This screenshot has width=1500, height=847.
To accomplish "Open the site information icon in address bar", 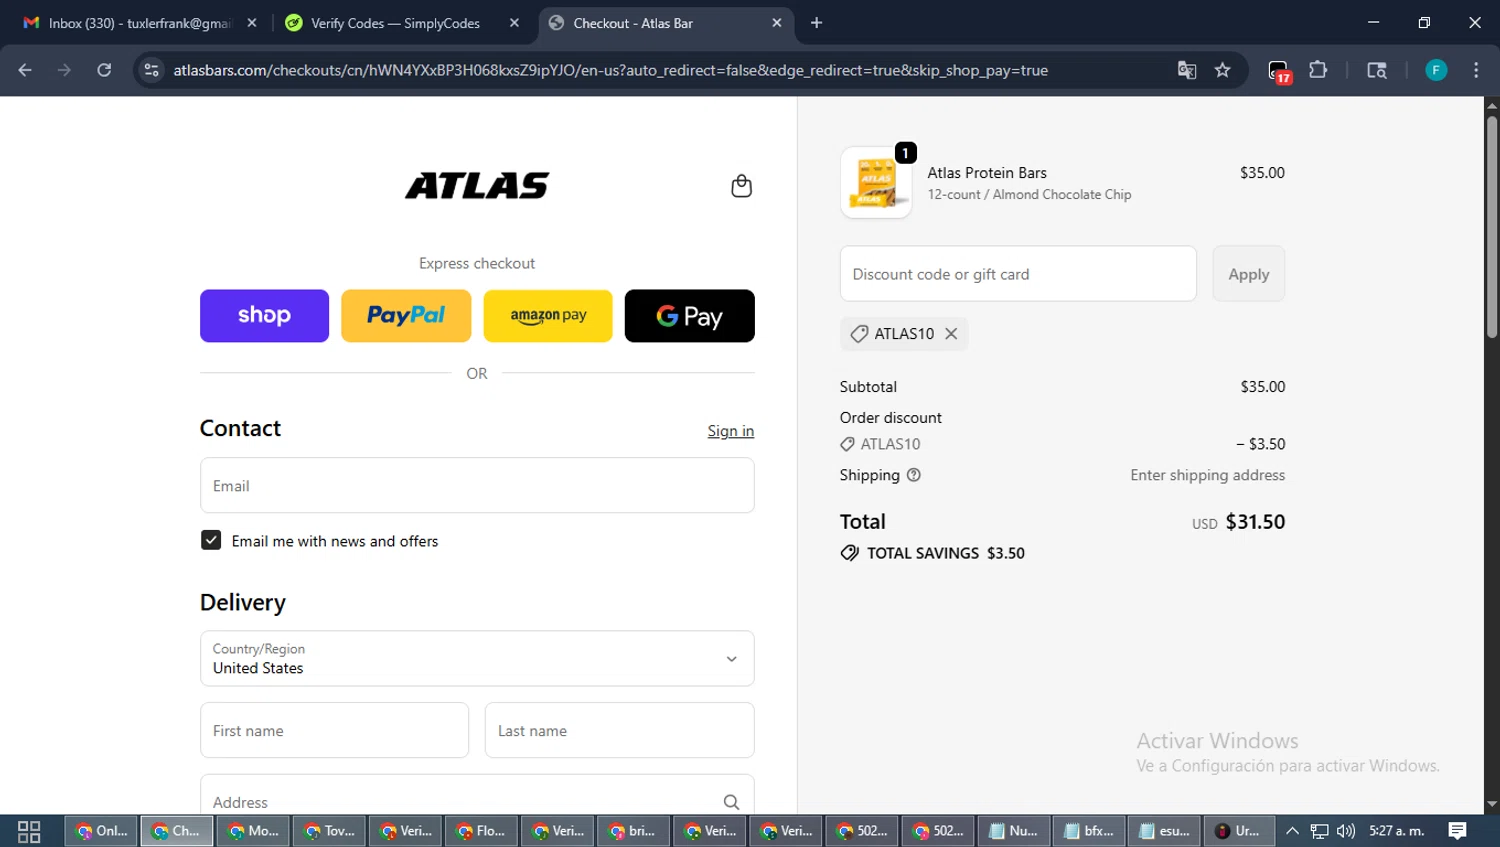I will [151, 70].
